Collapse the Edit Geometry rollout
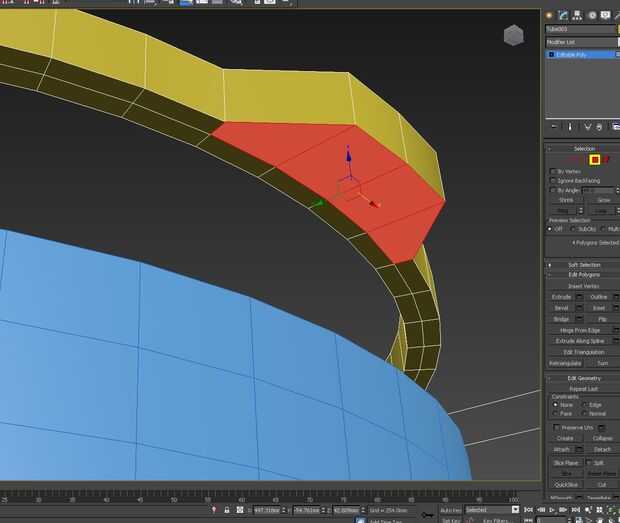 click(582, 378)
